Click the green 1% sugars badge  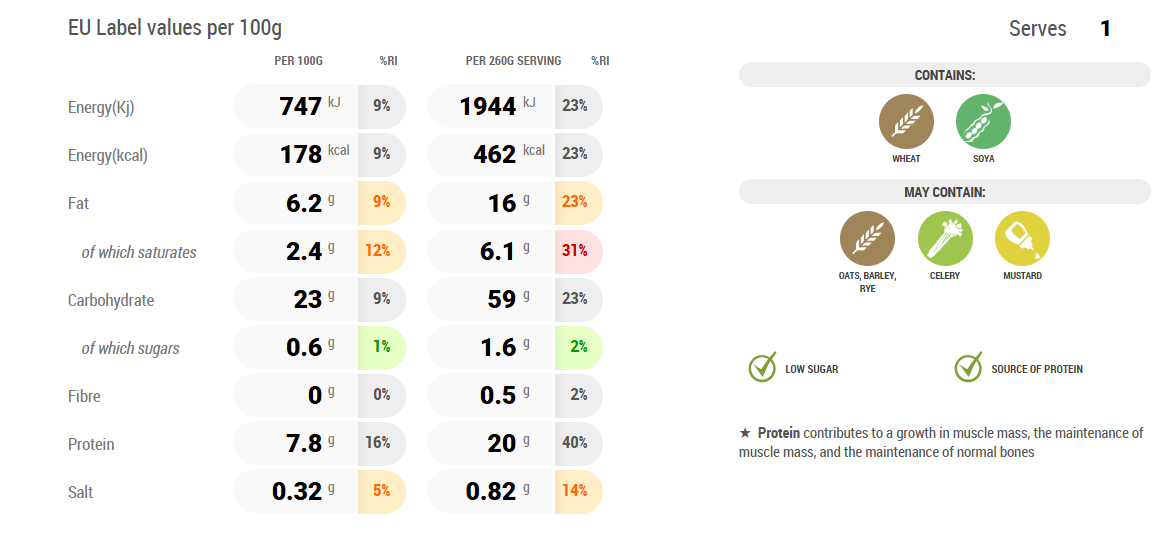point(381,347)
